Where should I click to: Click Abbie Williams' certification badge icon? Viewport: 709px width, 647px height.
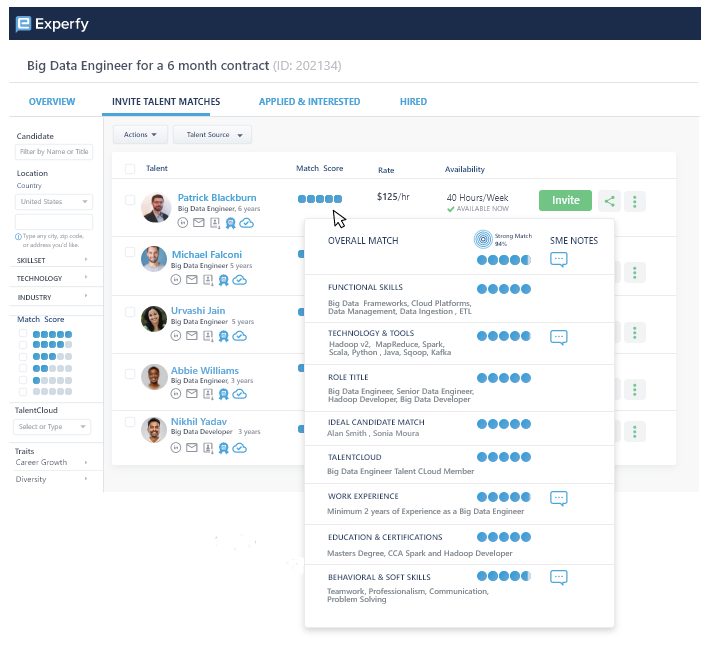[224, 394]
